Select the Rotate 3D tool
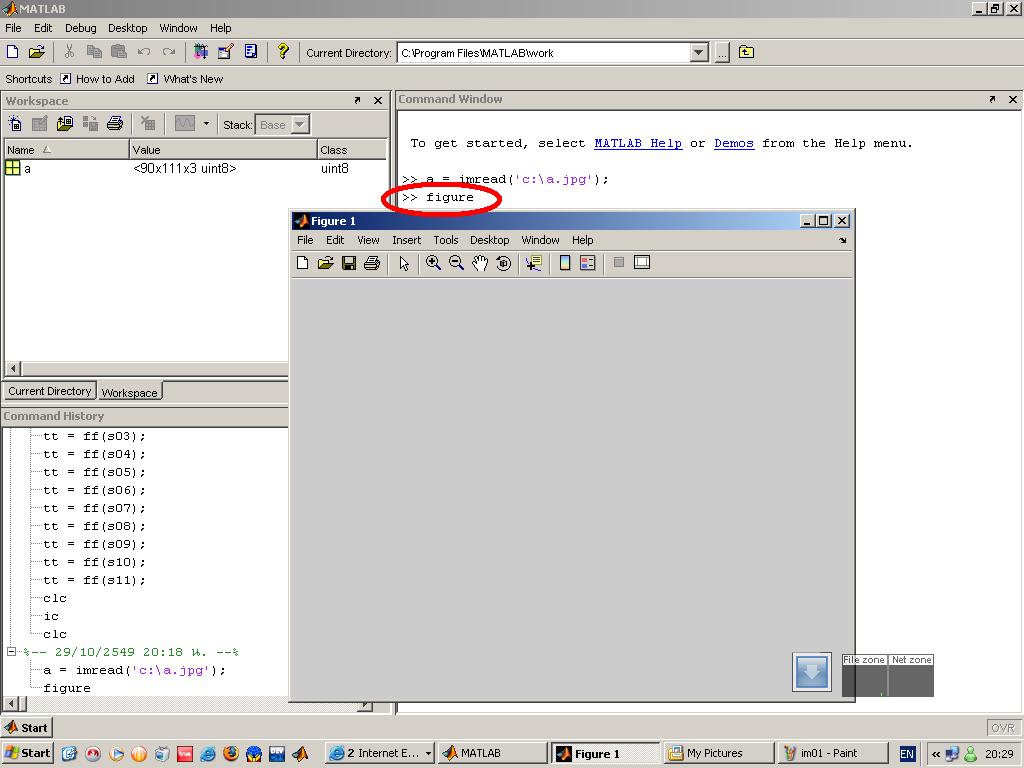The width and height of the screenshot is (1024, 768). click(x=504, y=263)
